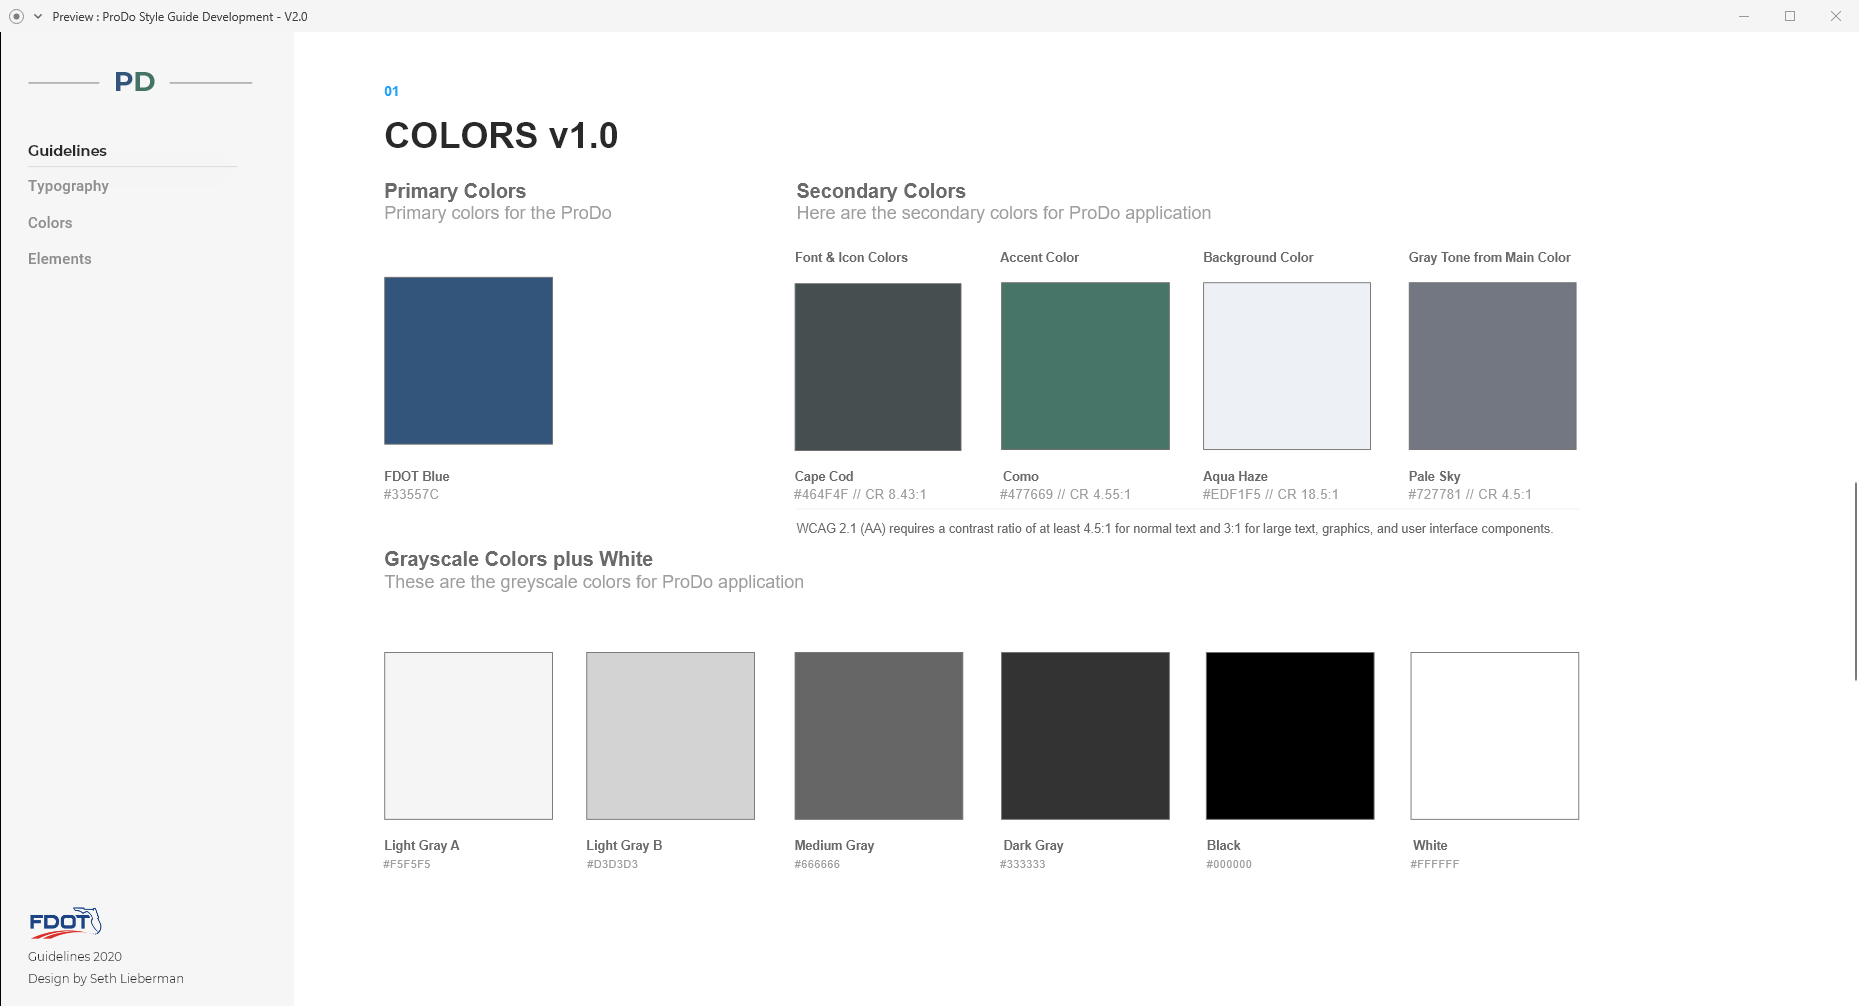
Task: Select the Aqua Haze background swatch
Action: pyautogui.click(x=1286, y=366)
